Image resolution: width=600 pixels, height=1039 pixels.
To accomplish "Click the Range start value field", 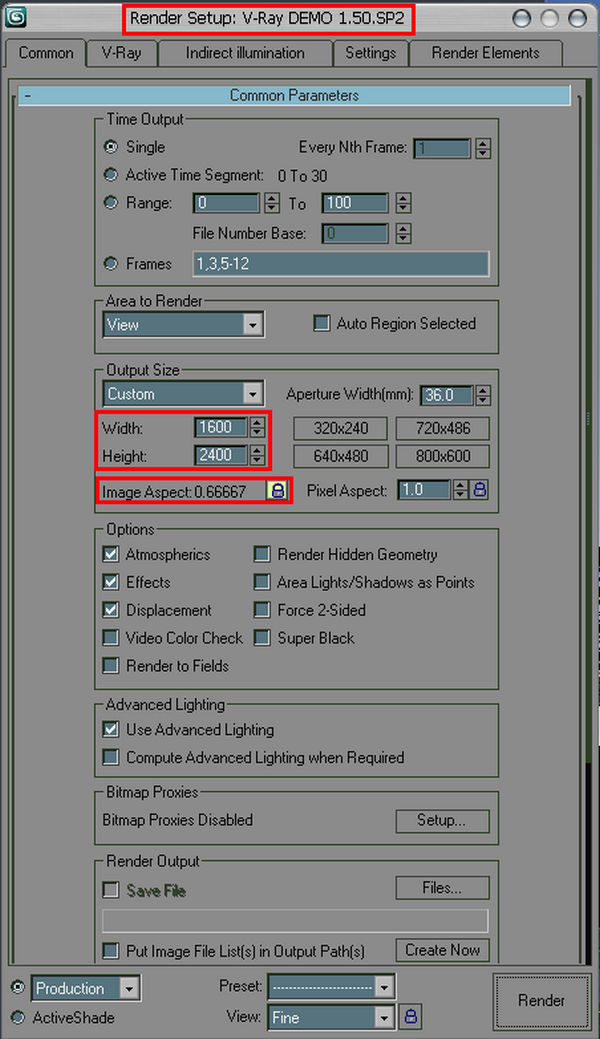I will tap(226, 203).
